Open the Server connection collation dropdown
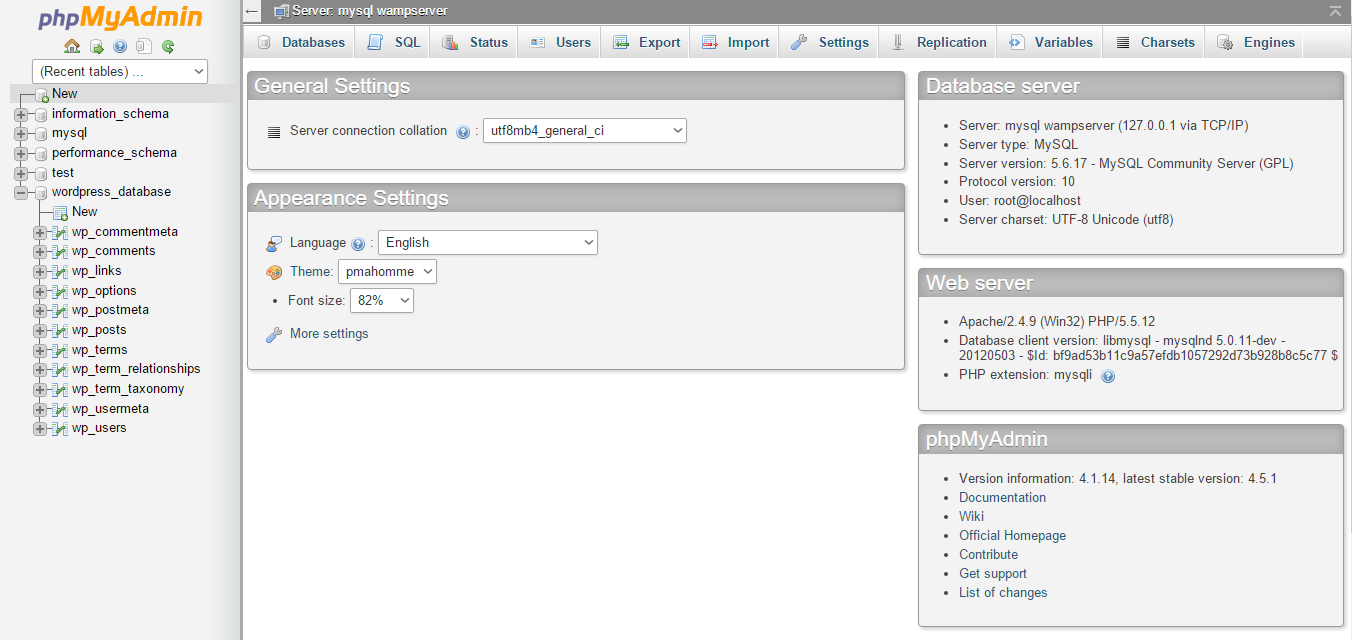 pos(584,131)
